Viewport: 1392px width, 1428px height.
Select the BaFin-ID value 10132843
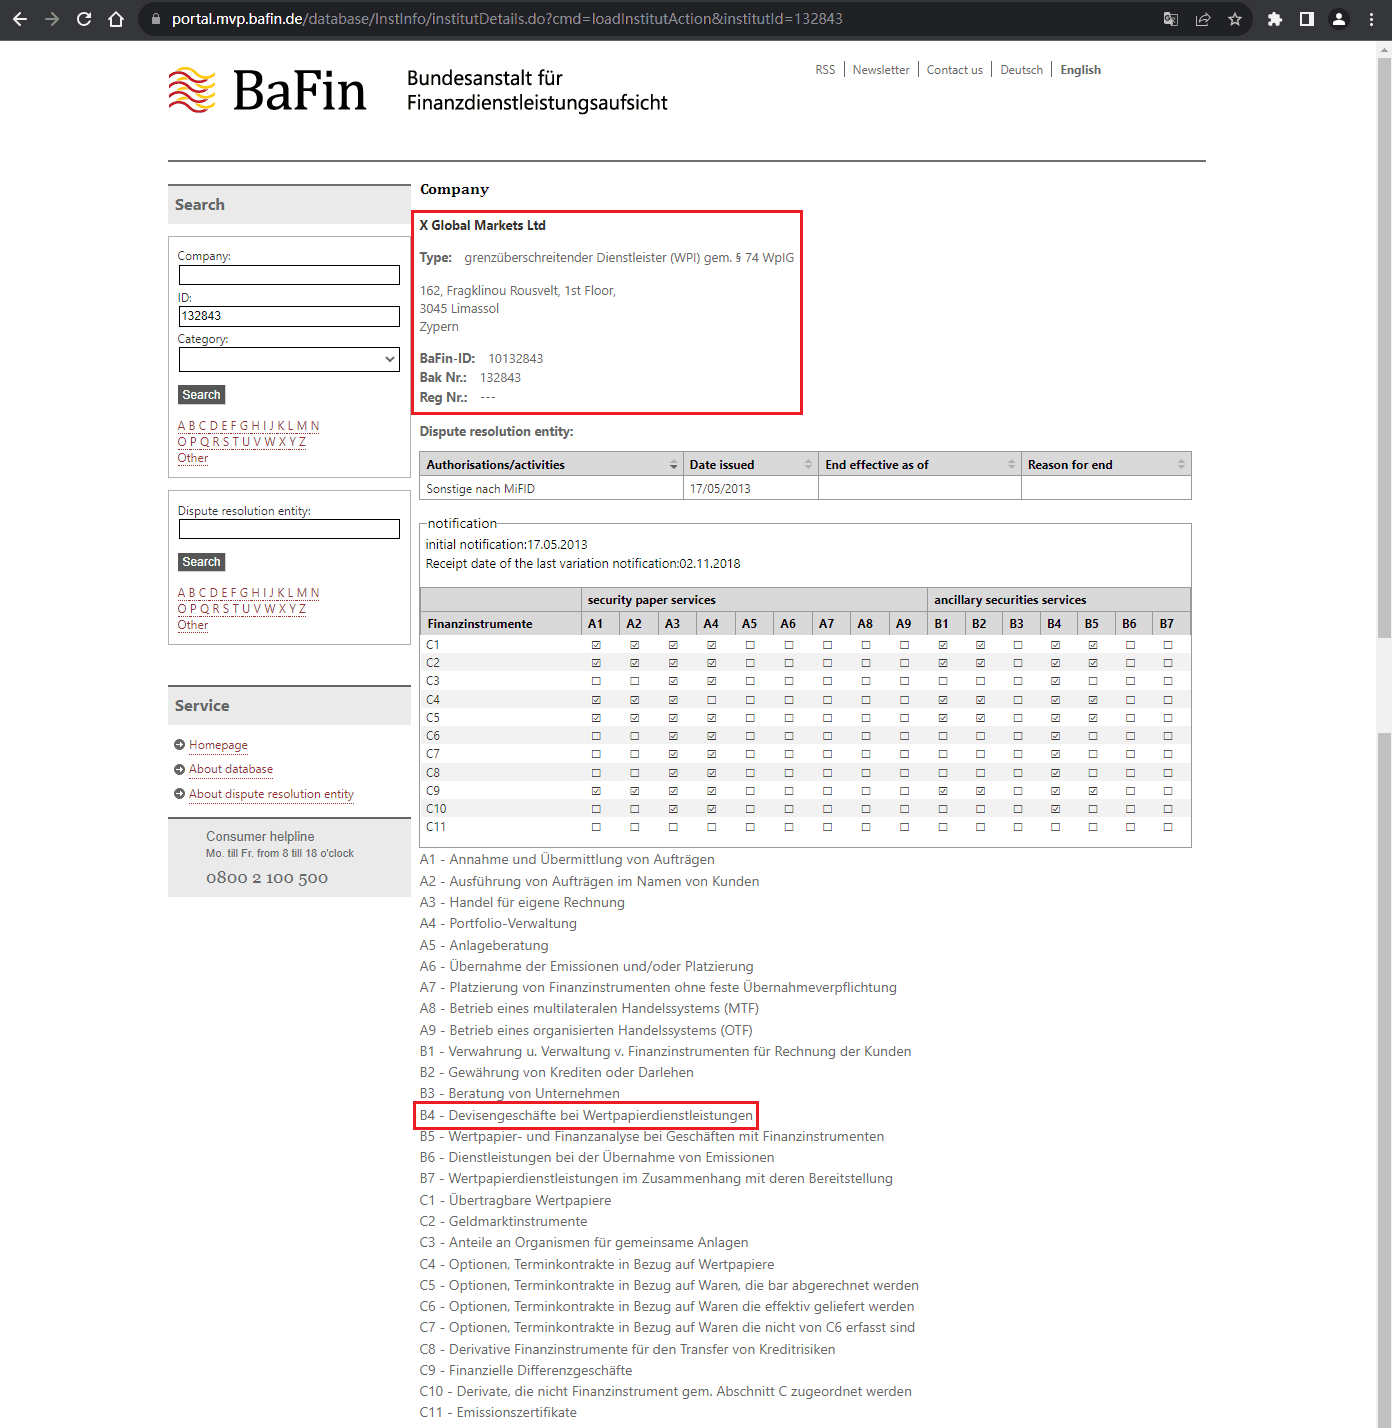click(515, 358)
